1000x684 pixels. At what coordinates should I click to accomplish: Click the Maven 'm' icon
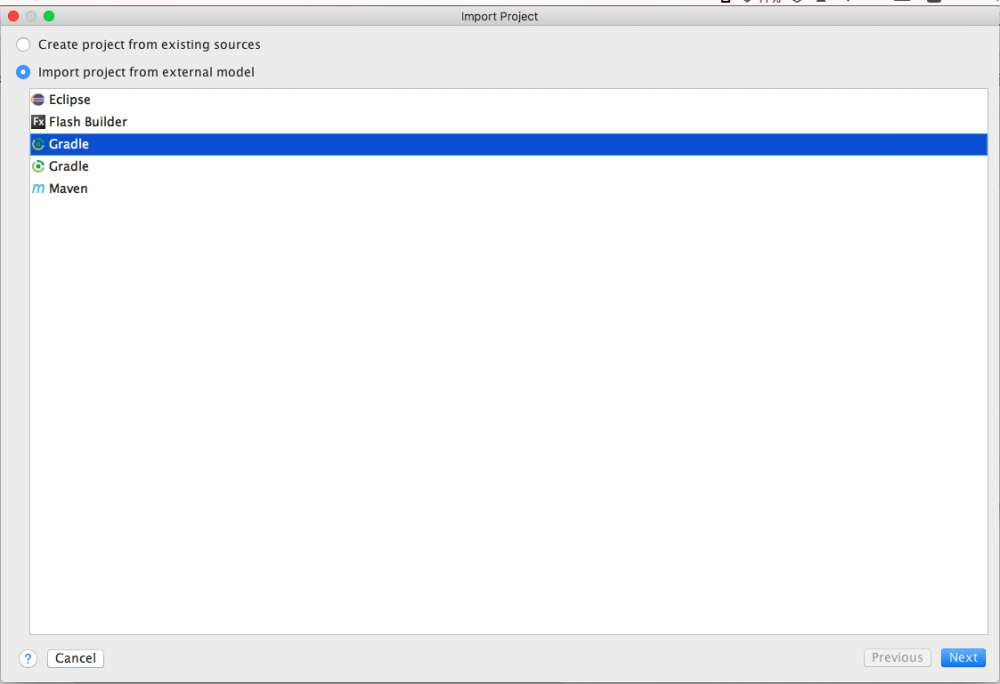pyautogui.click(x=38, y=189)
